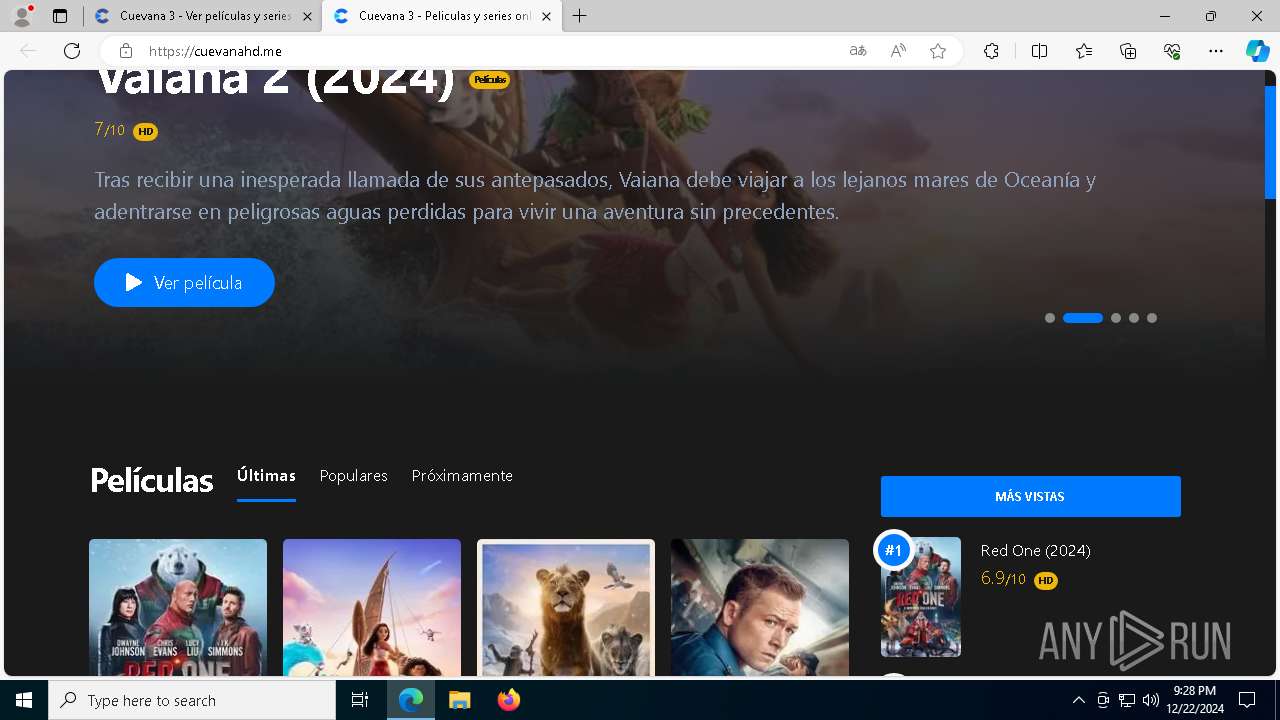Switch to the Últimas tab
1280x720 pixels.
pyautogui.click(x=266, y=476)
